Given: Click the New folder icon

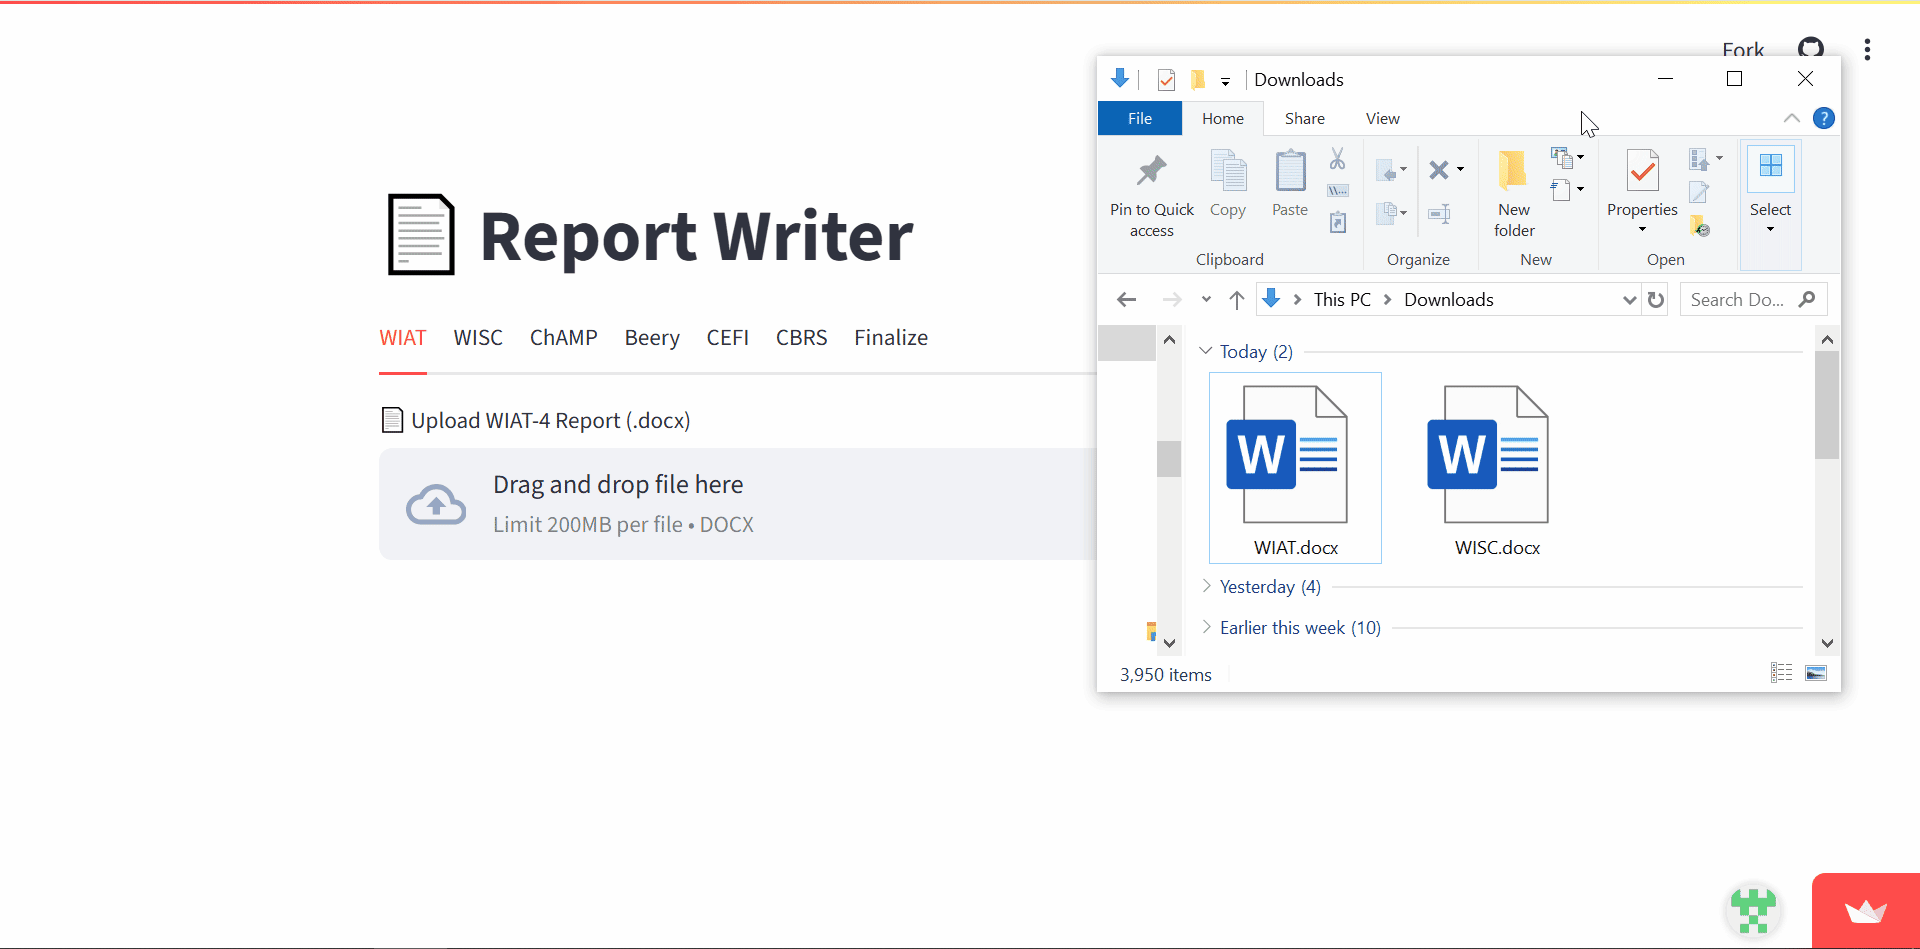Looking at the screenshot, I should click(x=1513, y=172).
